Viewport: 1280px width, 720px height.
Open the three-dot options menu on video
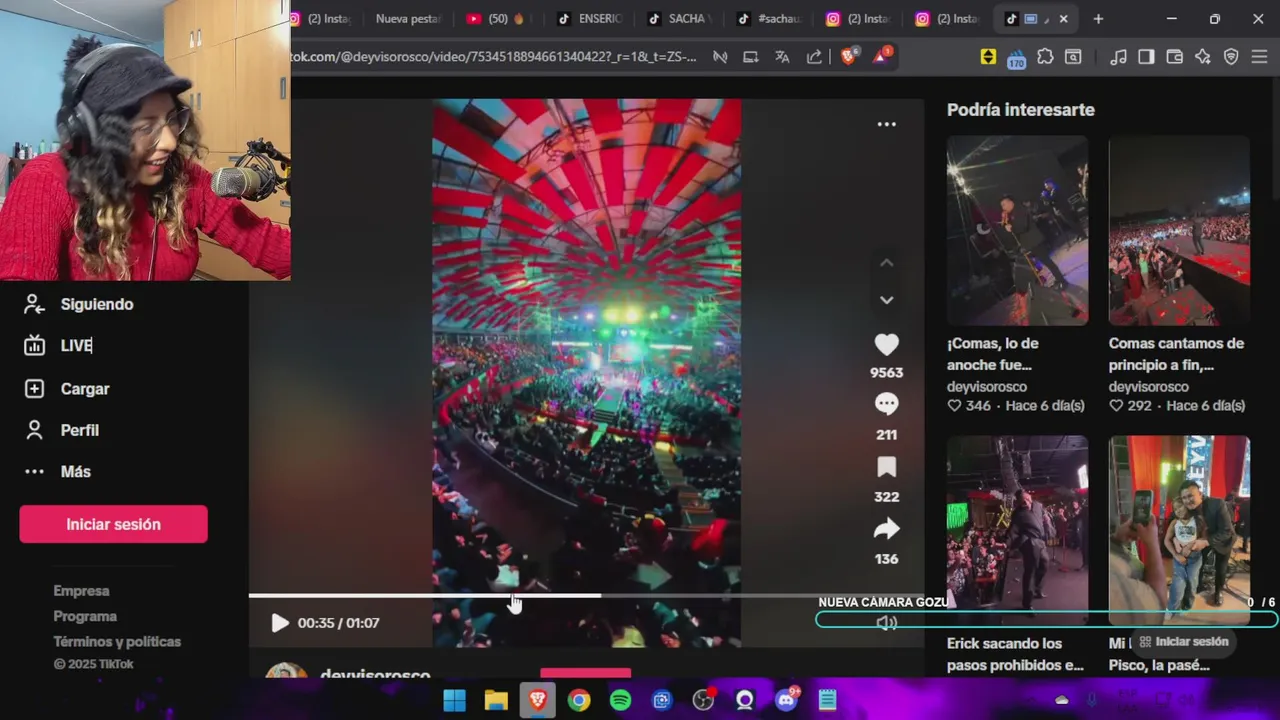tap(886, 124)
